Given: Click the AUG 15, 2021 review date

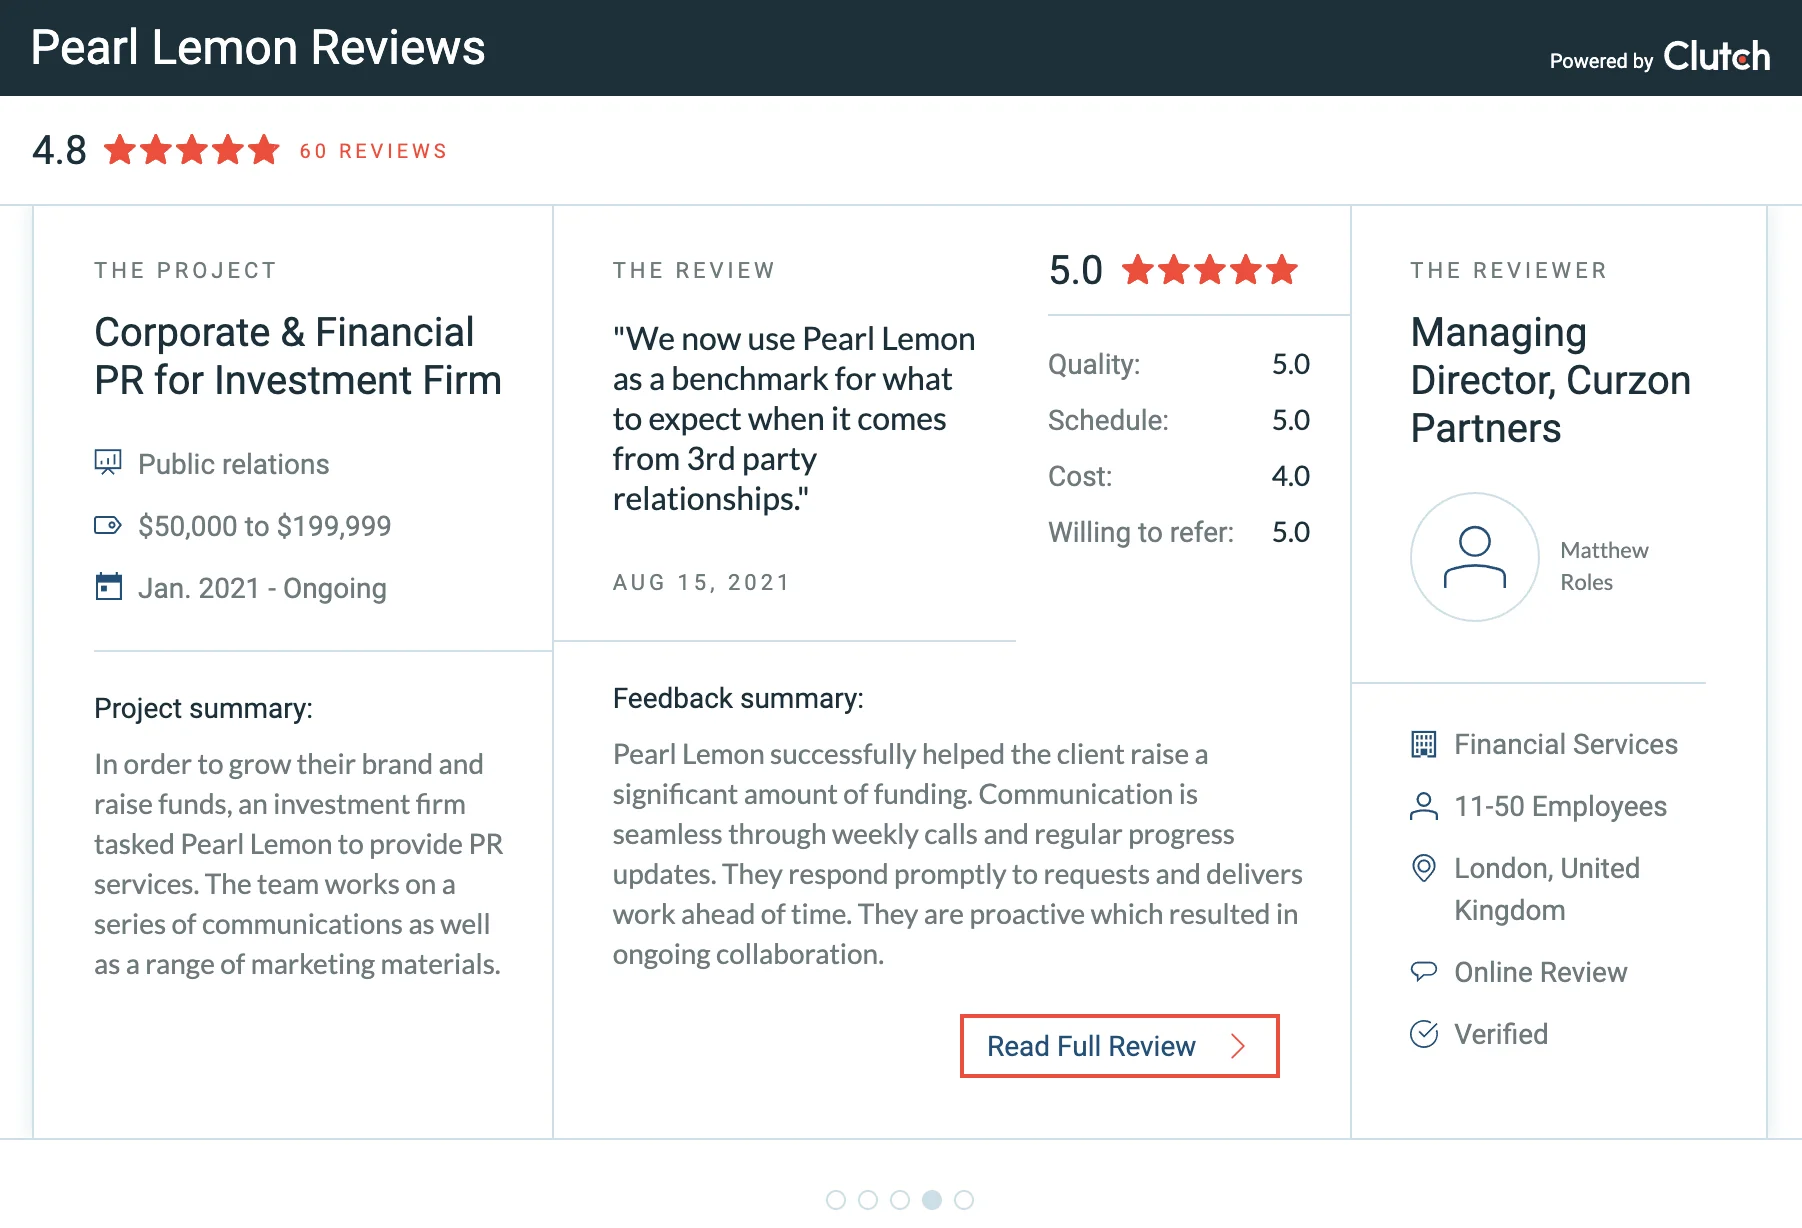Looking at the screenshot, I should (701, 583).
